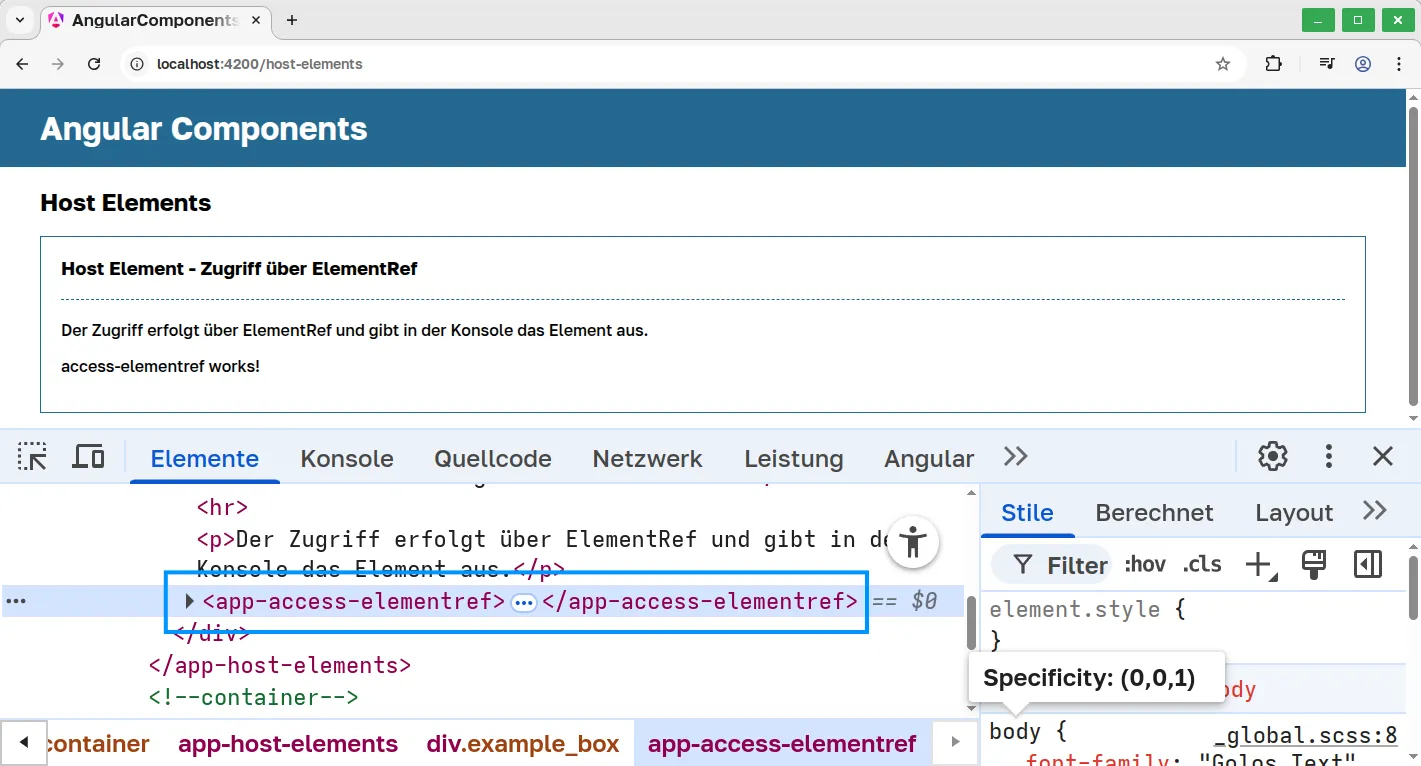Switch to the Konsole tab

[x=347, y=459]
